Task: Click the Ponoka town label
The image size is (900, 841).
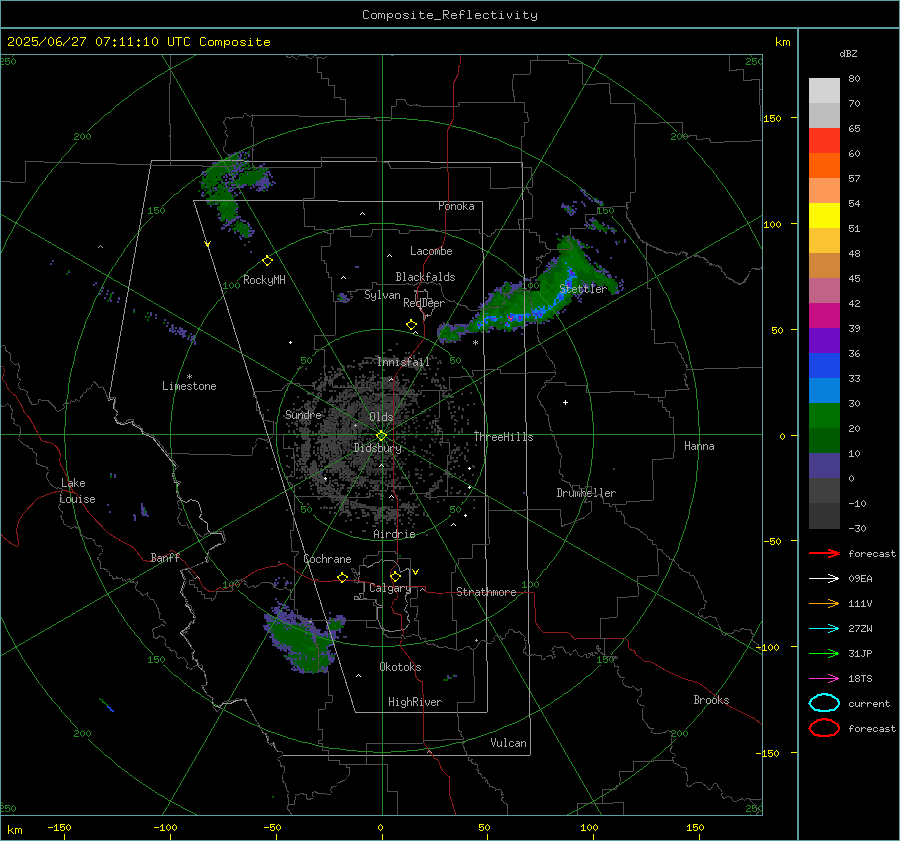Action: [x=456, y=206]
